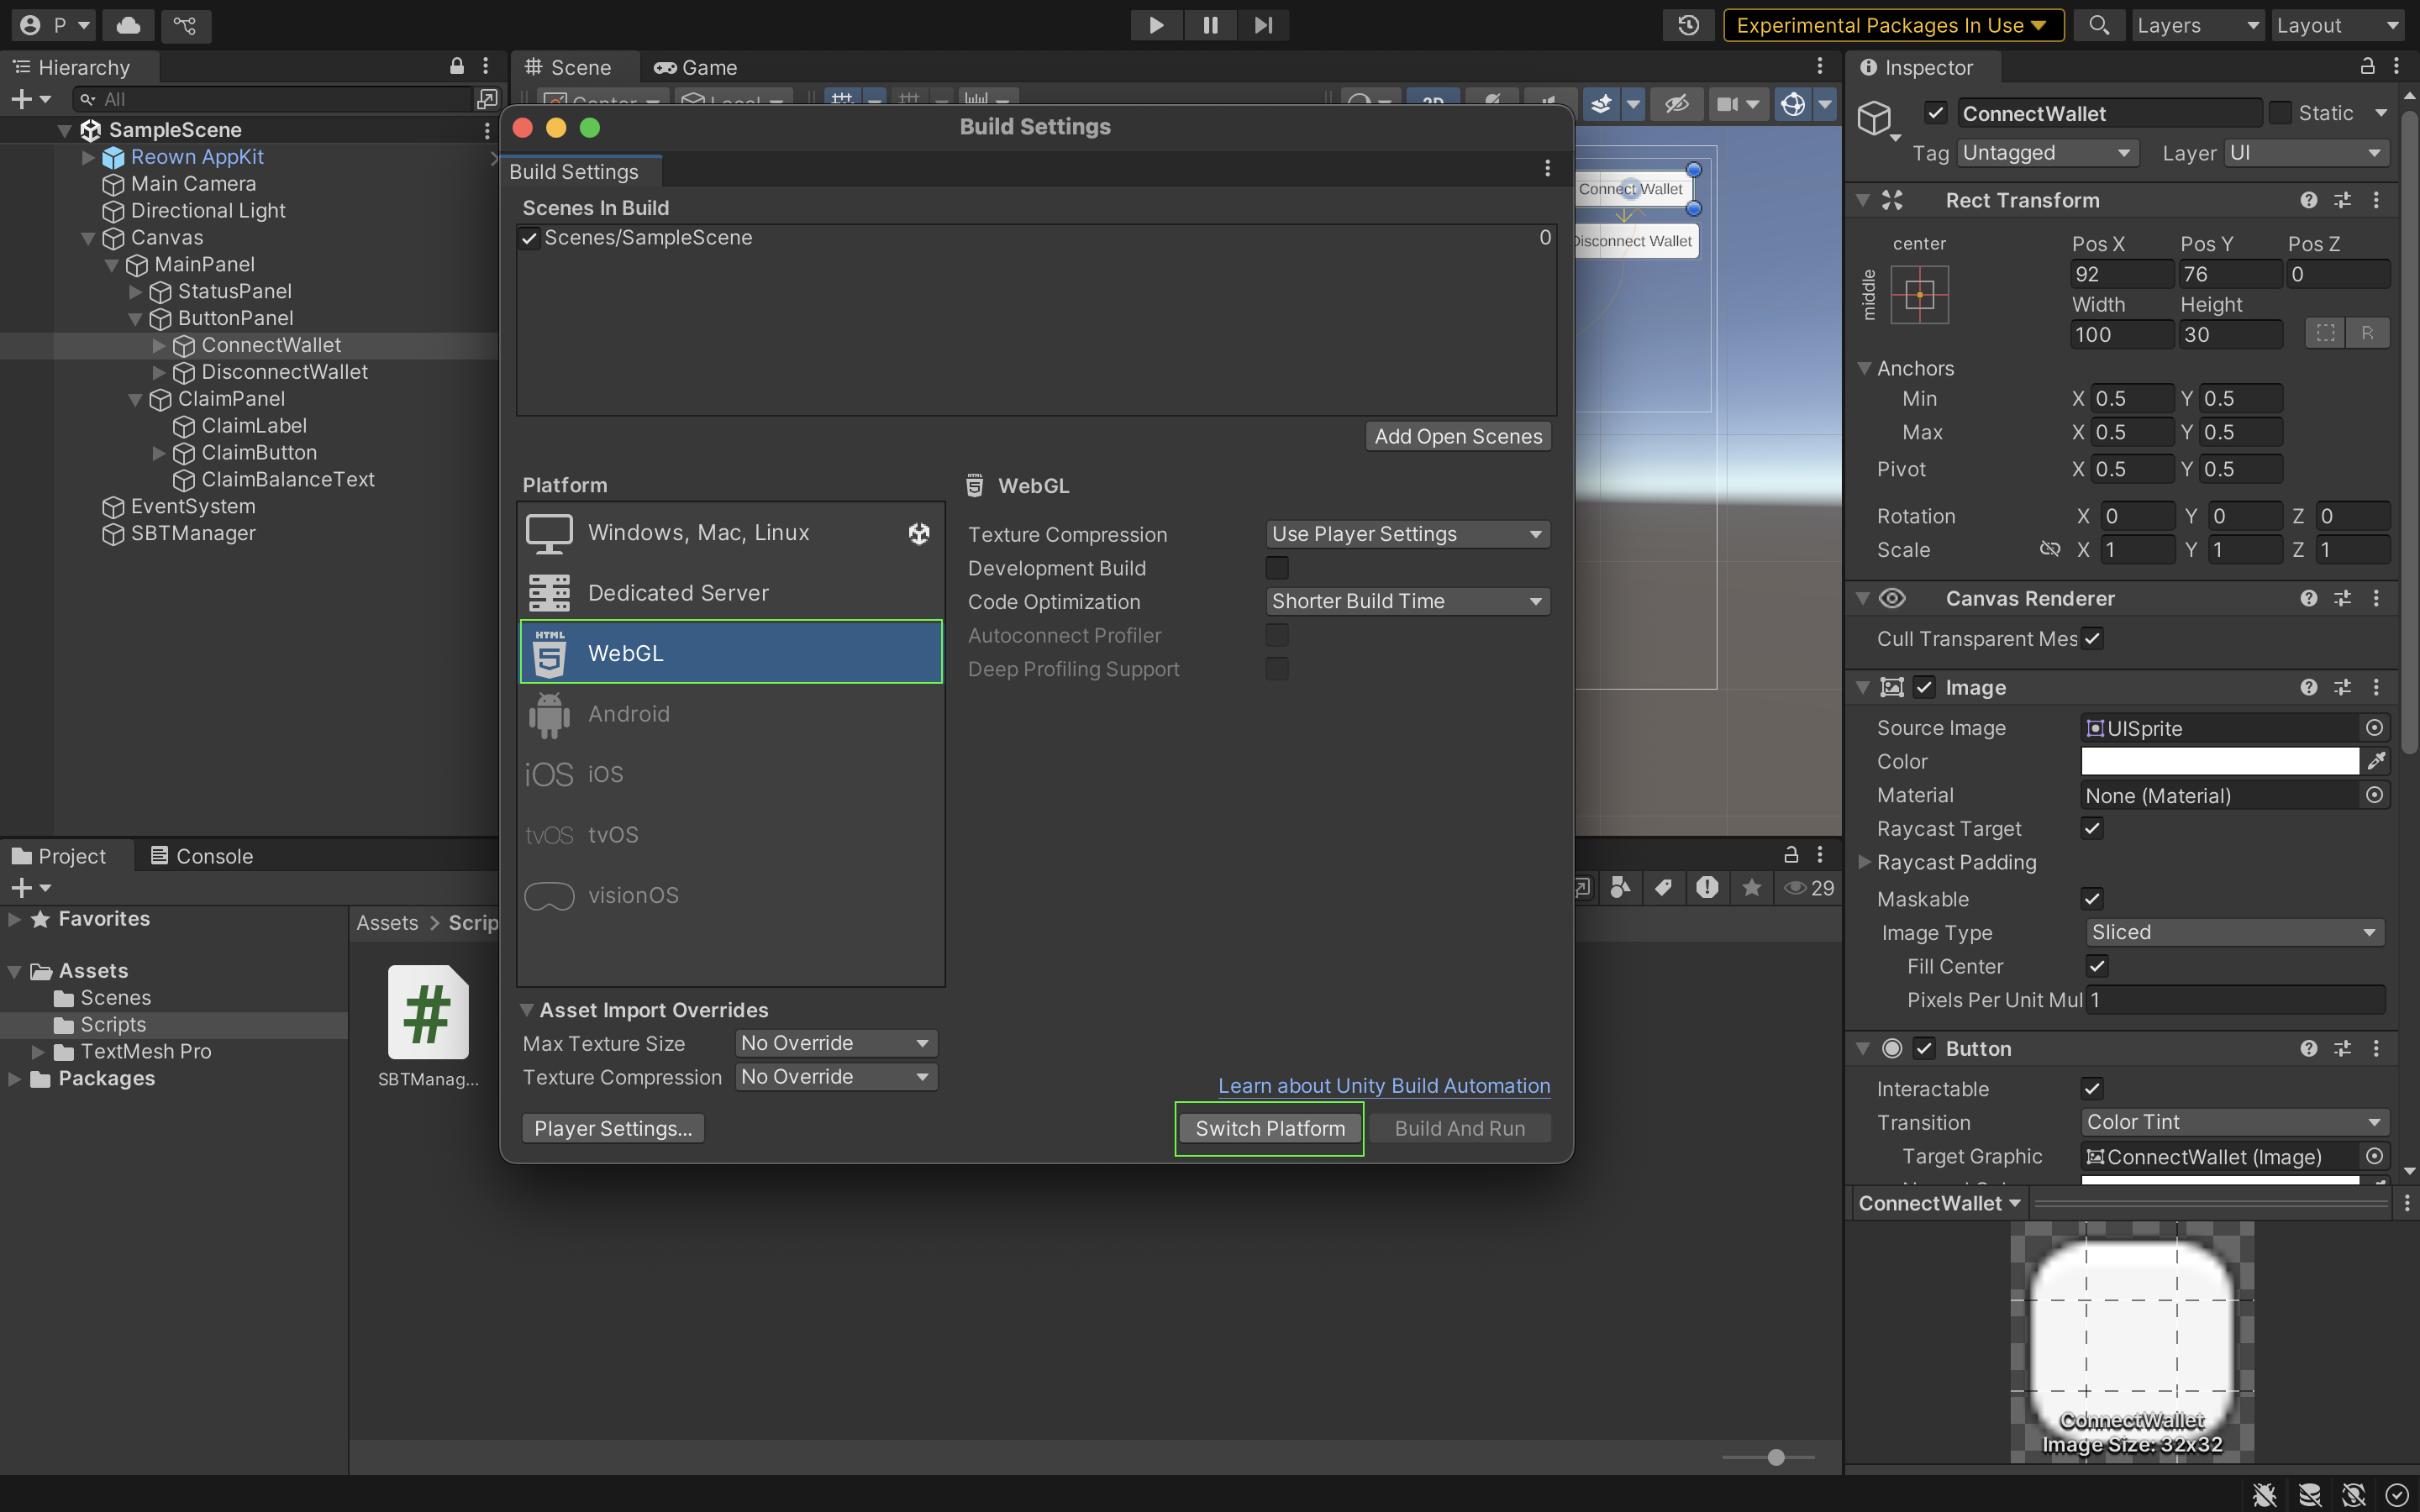Open the Undo History icon
Viewport: 2420px width, 1512px height.
point(1689,25)
